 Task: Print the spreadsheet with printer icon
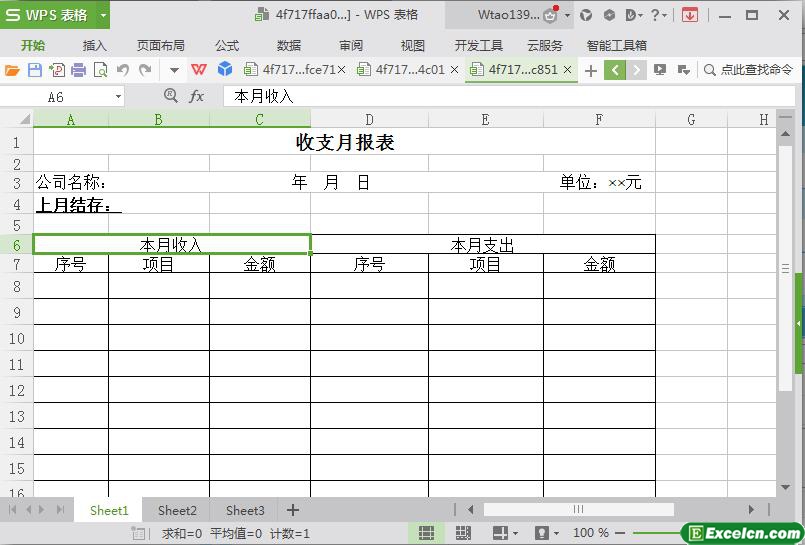click(79, 70)
